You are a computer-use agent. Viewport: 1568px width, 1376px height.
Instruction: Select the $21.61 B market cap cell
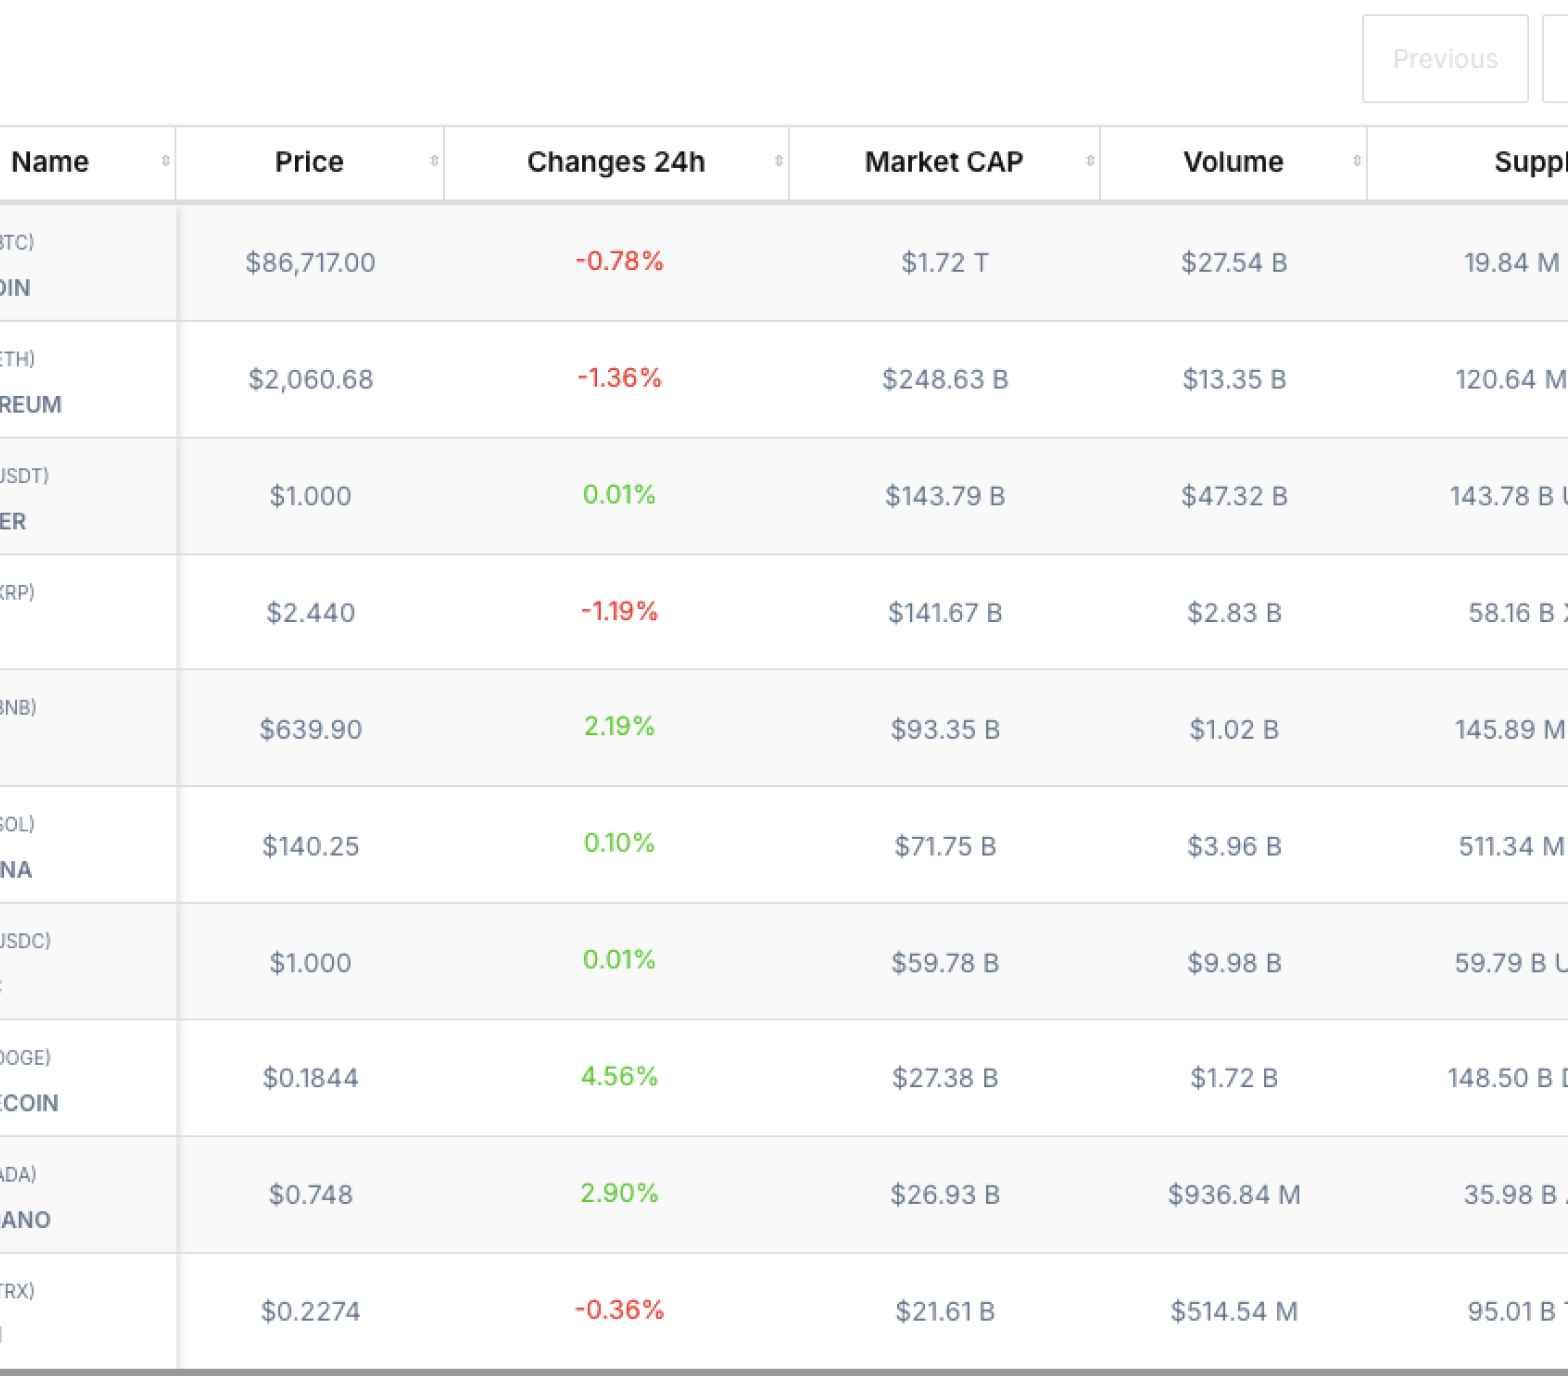(x=945, y=1312)
